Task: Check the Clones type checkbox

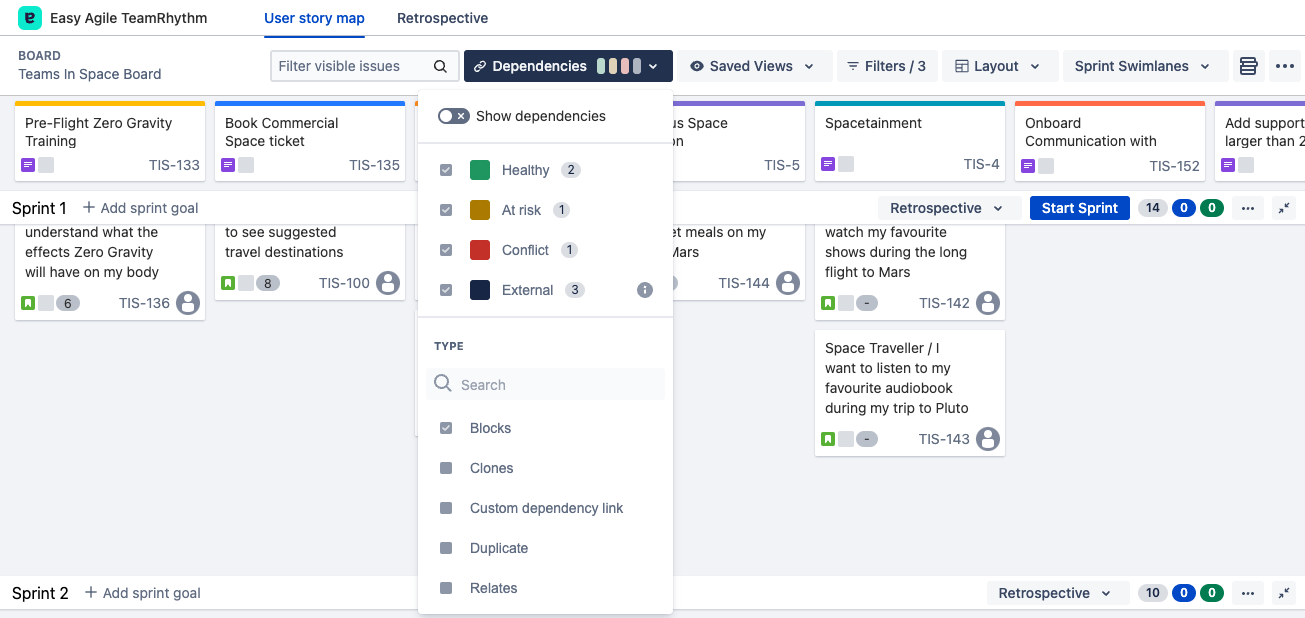Action: tap(446, 468)
